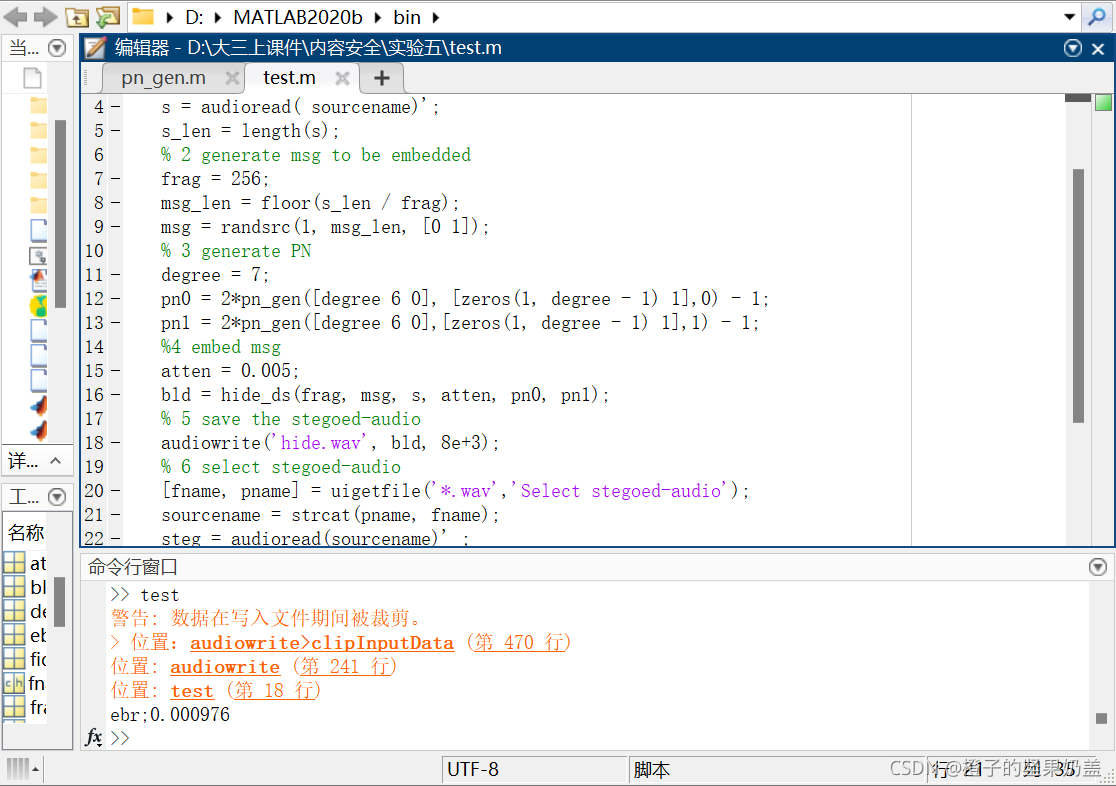Go up one folder level
1116x786 pixels.
(77, 17)
